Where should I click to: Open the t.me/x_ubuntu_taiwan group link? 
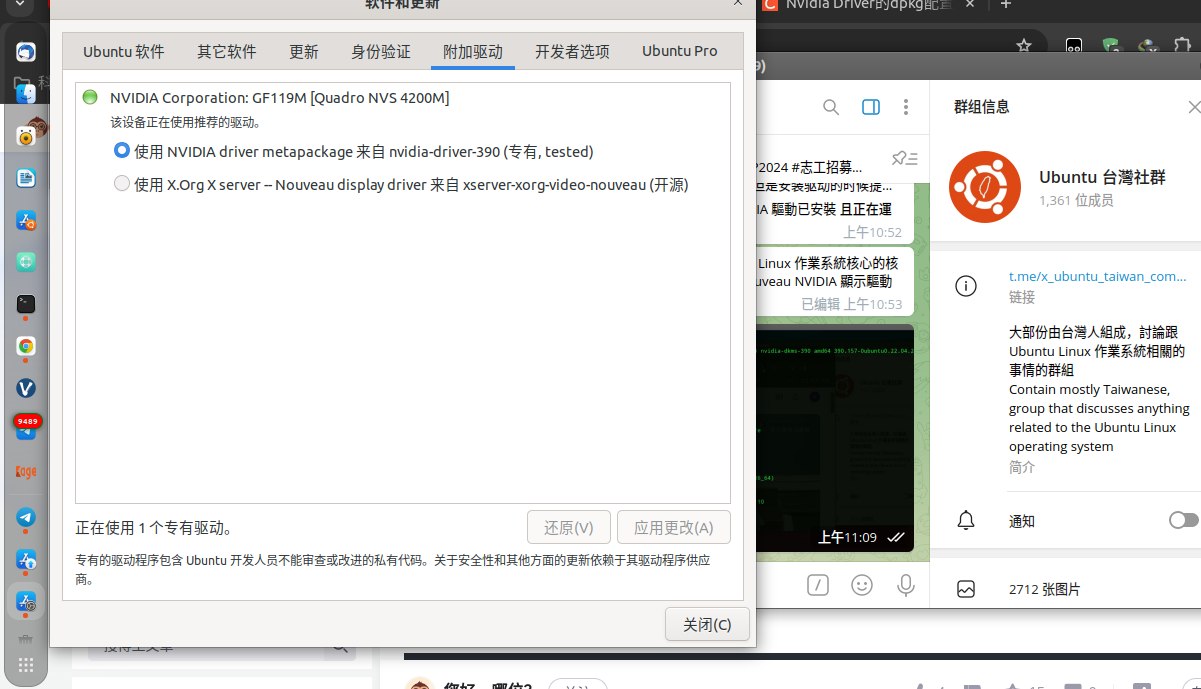point(1097,276)
